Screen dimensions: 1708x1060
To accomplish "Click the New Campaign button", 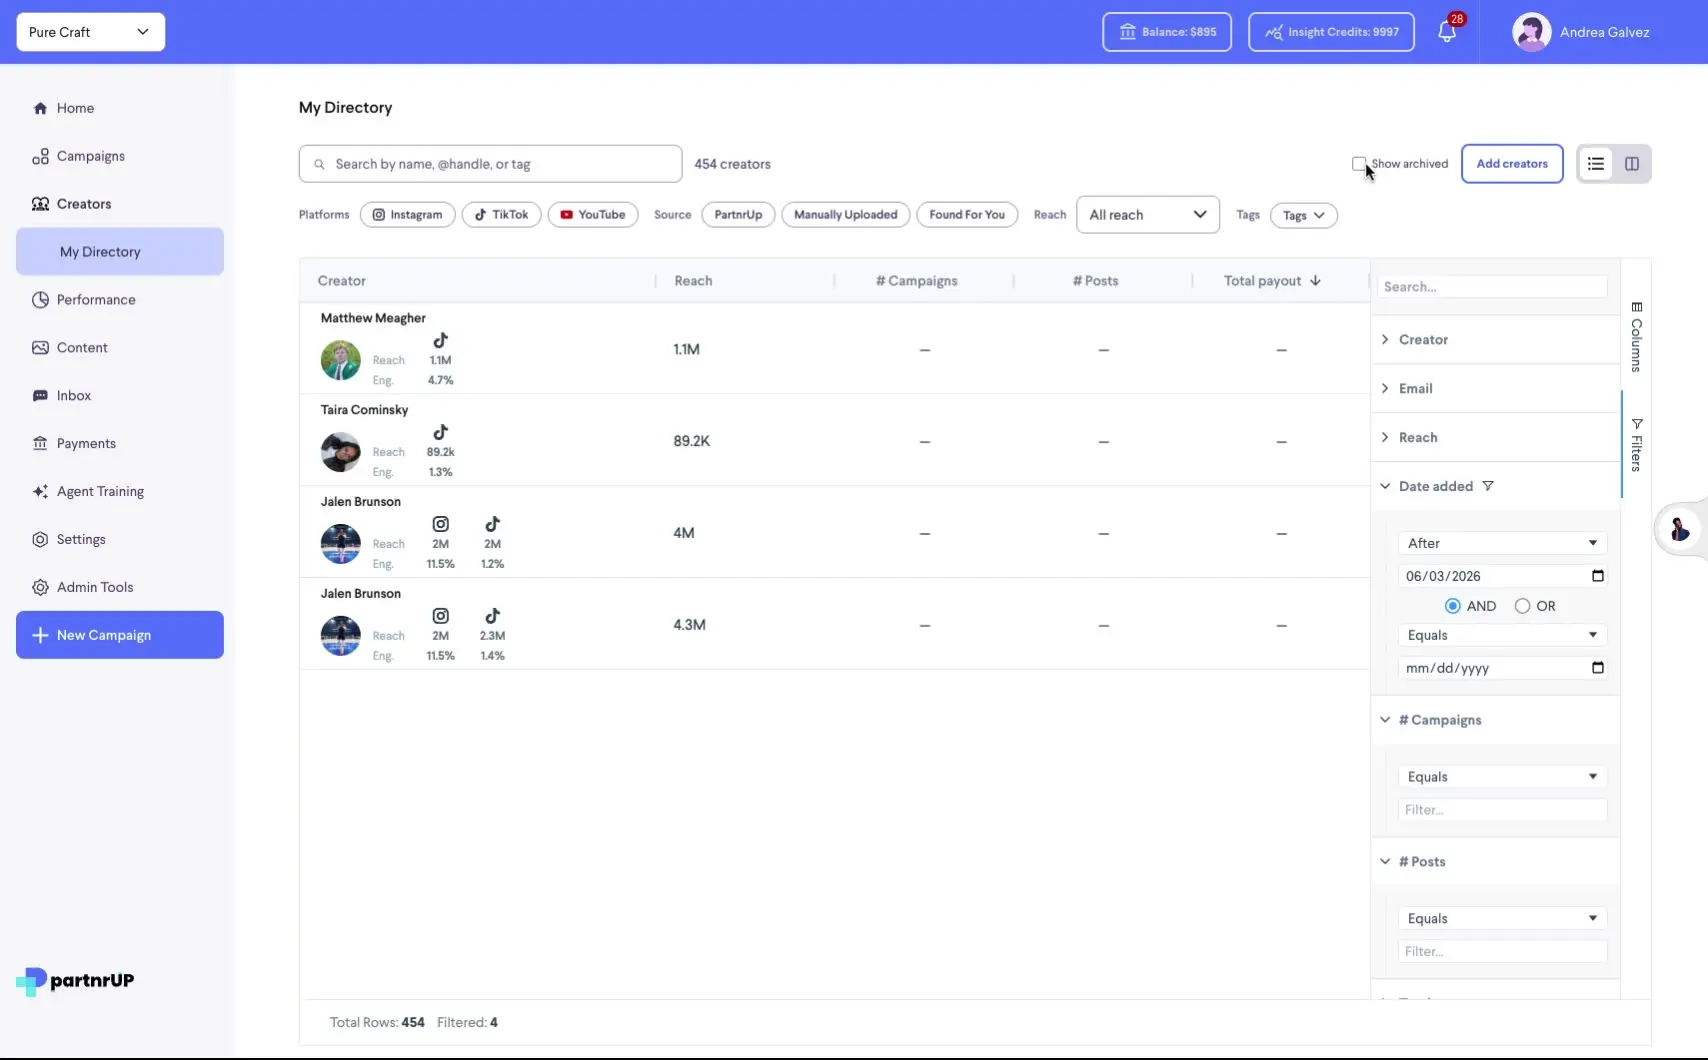I will pyautogui.click(x=119, y=635).
